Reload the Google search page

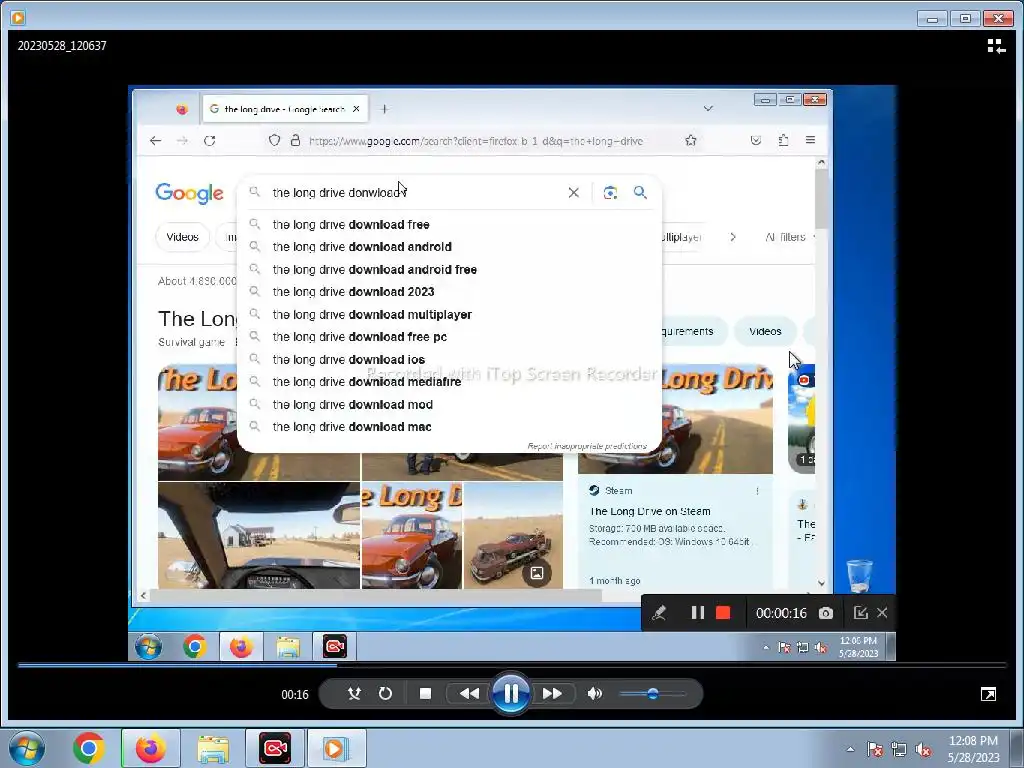(x=210, y=140)
